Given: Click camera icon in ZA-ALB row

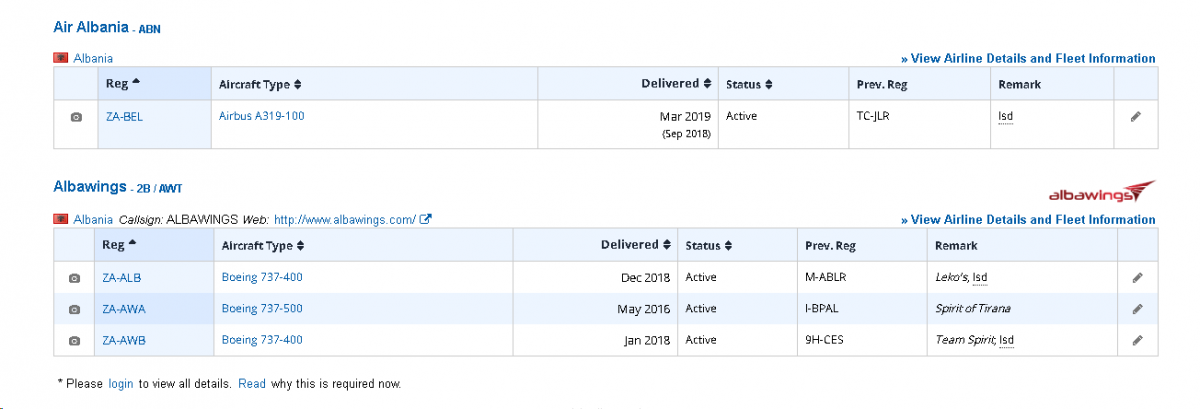Looking at the screenshot, I should pos(74,279).
